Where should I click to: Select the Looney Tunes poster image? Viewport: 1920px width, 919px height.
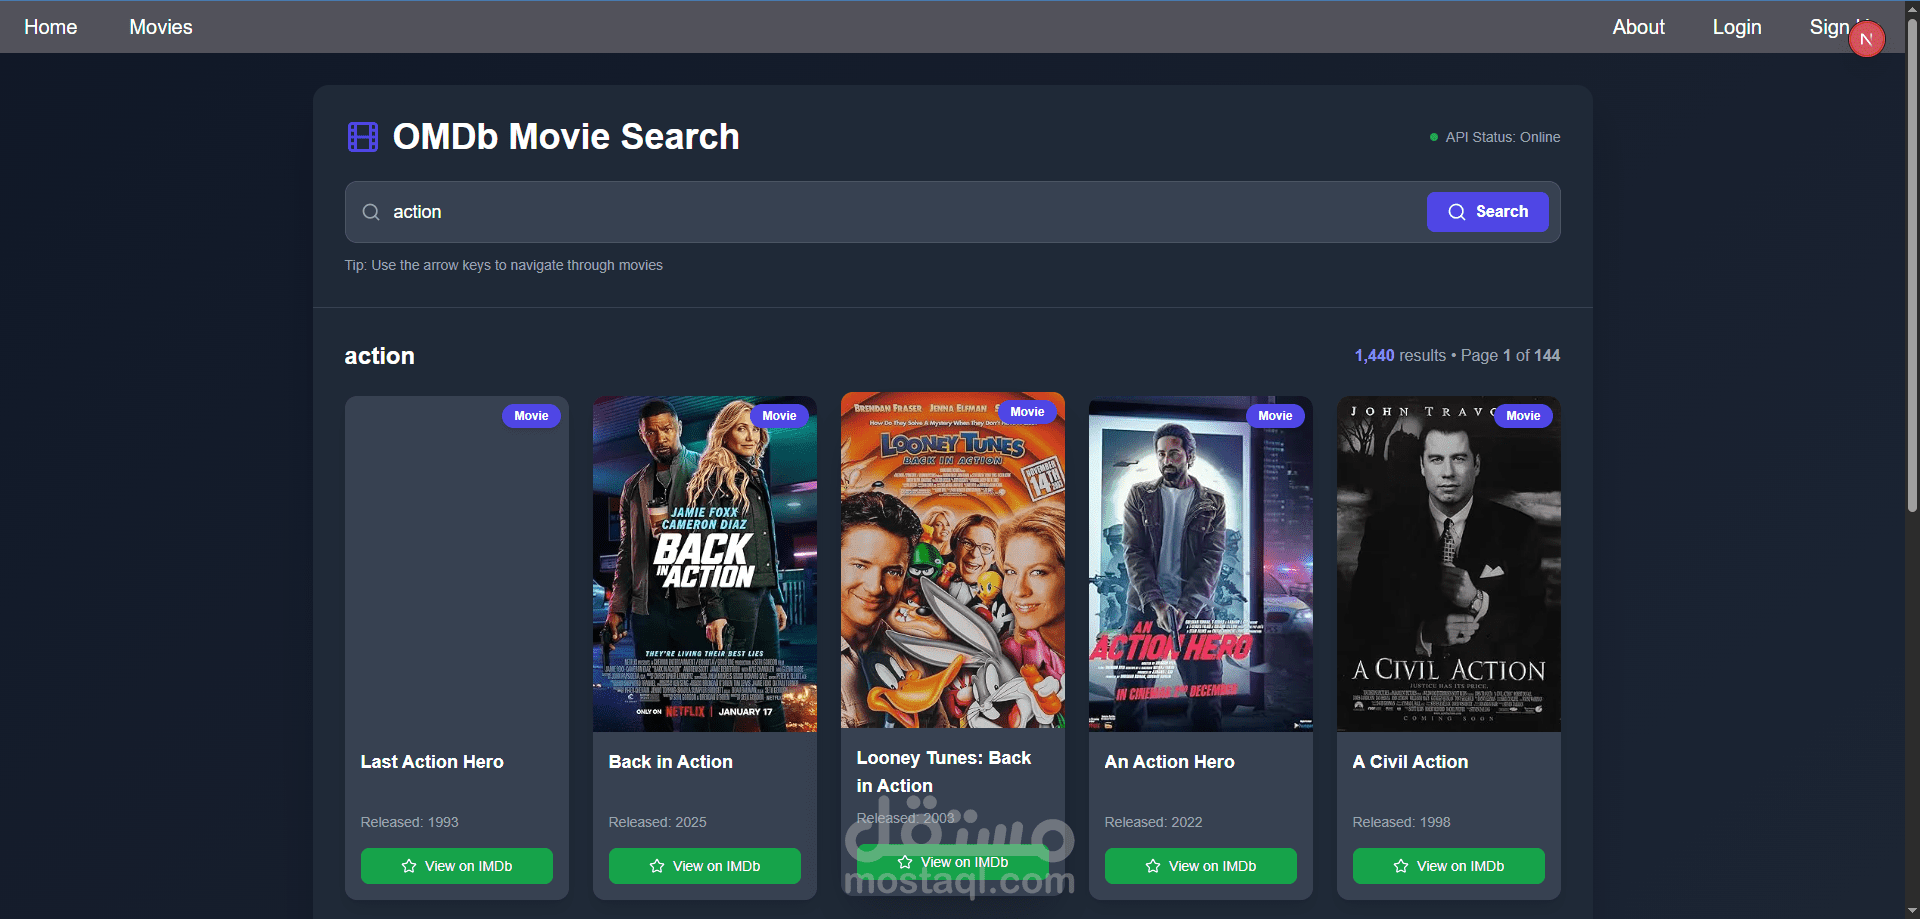[953, 560]
